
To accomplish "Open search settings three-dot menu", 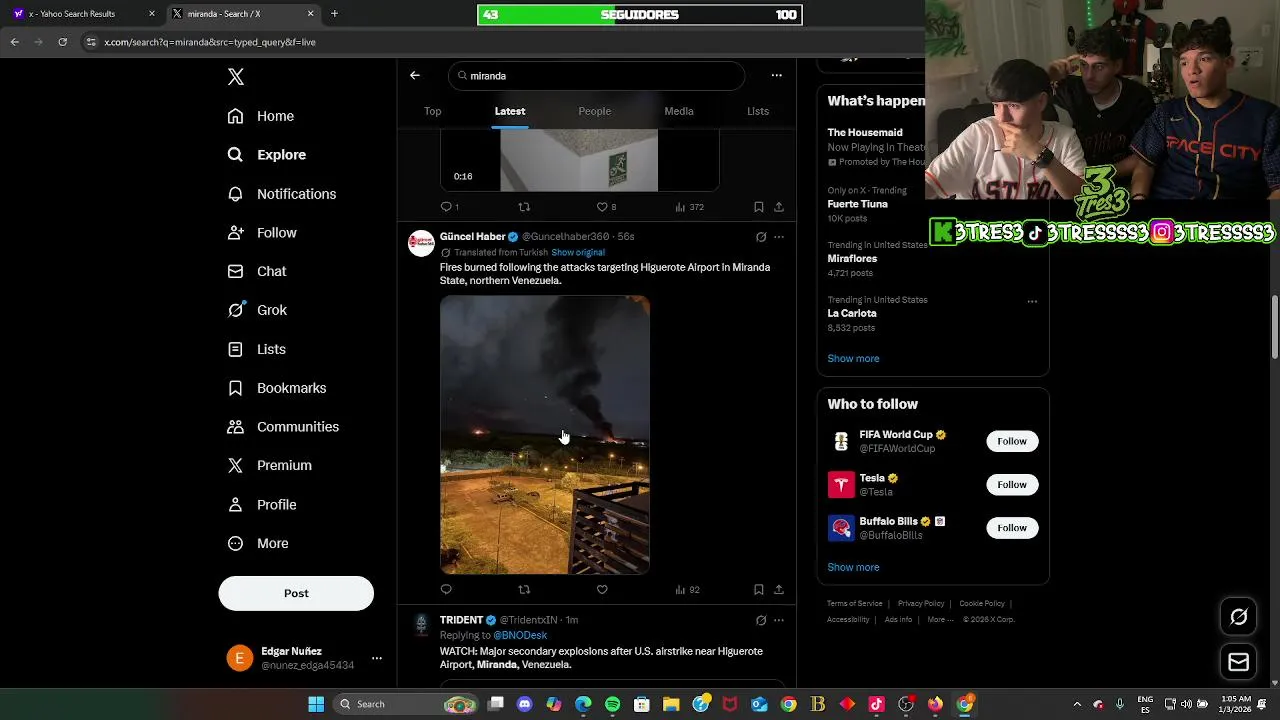I will coord(776,75).
